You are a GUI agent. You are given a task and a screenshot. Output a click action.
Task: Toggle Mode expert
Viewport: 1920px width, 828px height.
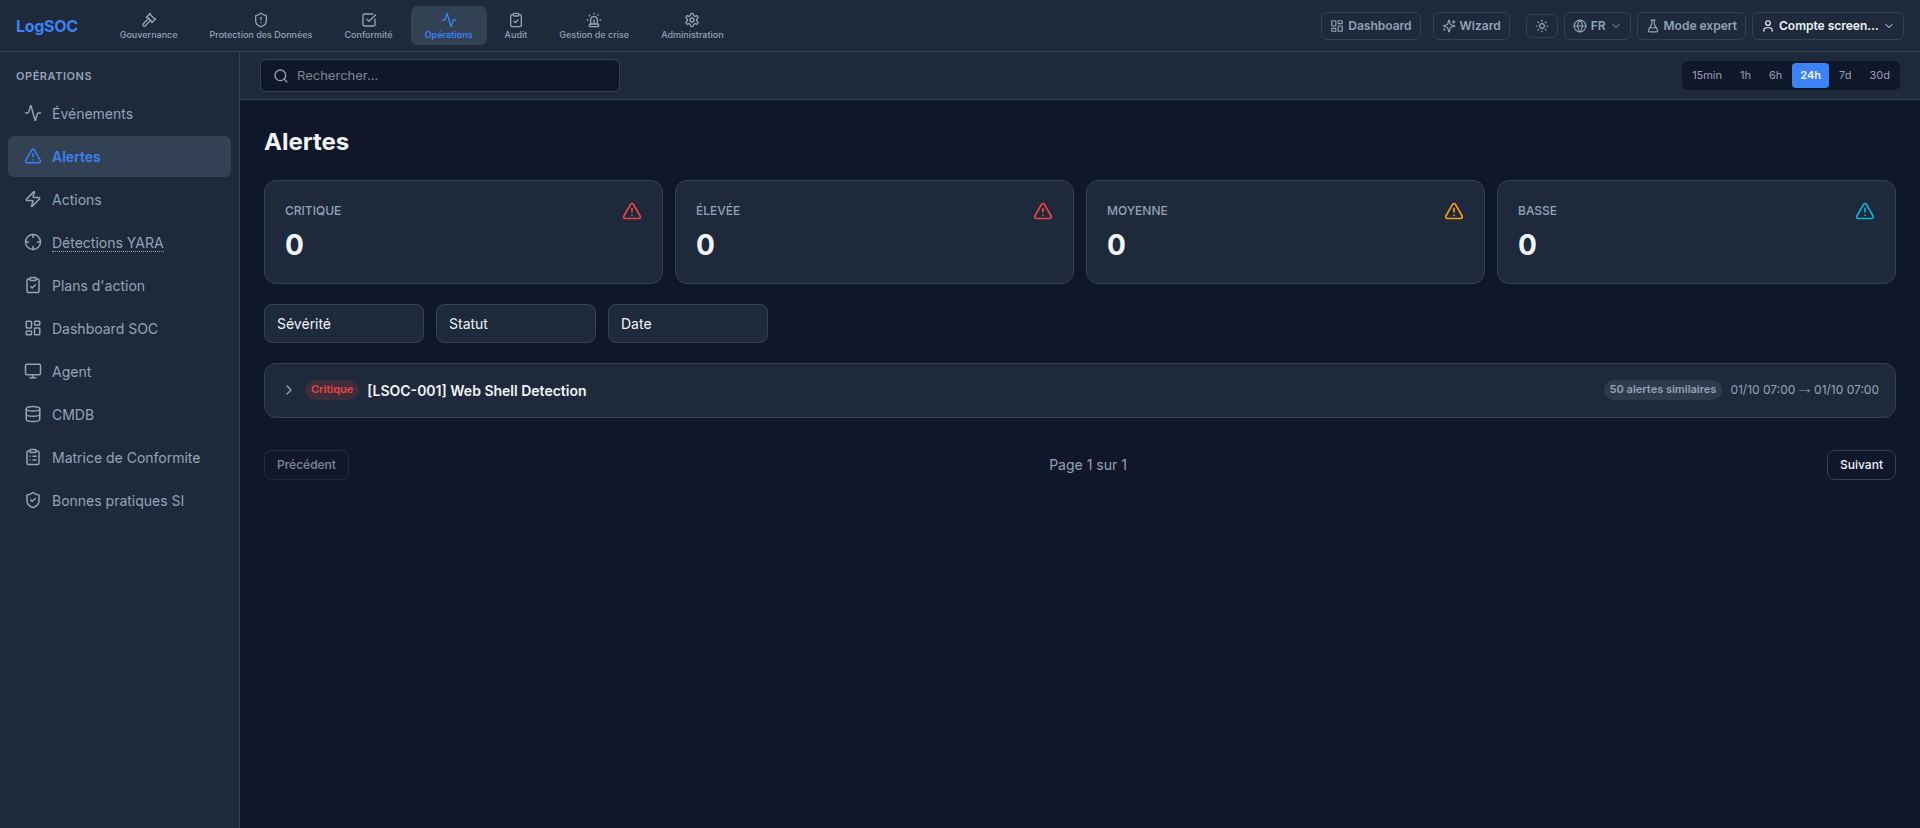(1691, 26)
